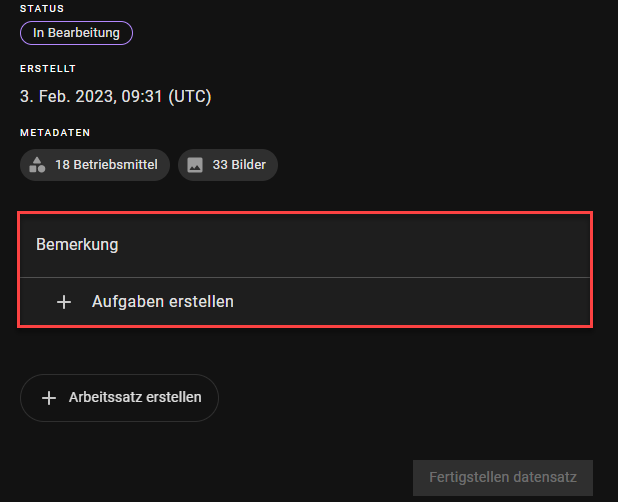Screen dimensions: 618x502
Task: Click the ERSTELLT heading label
Action: (x=48, y=69)
